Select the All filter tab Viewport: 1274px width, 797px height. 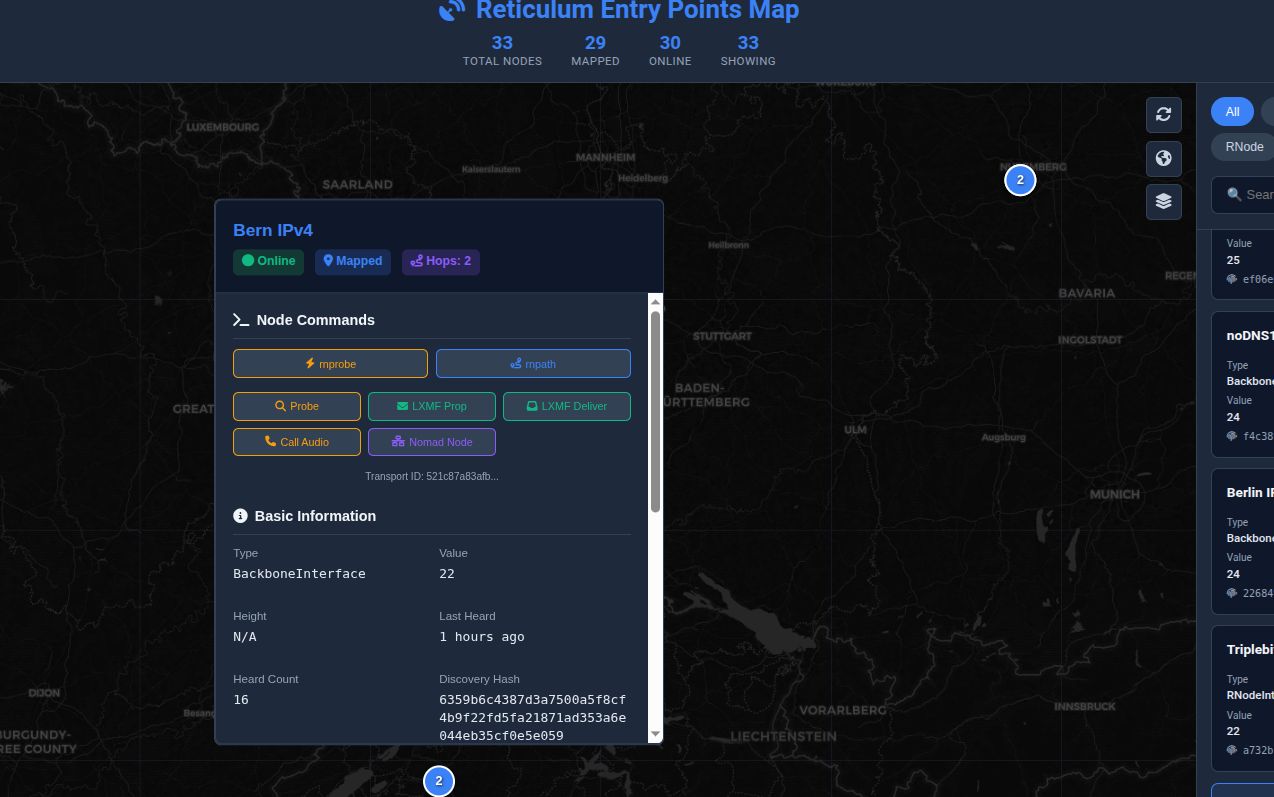pos(1232,111)
